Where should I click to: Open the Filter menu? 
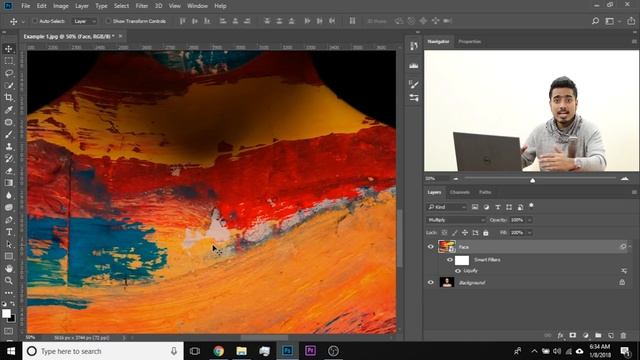142,6
